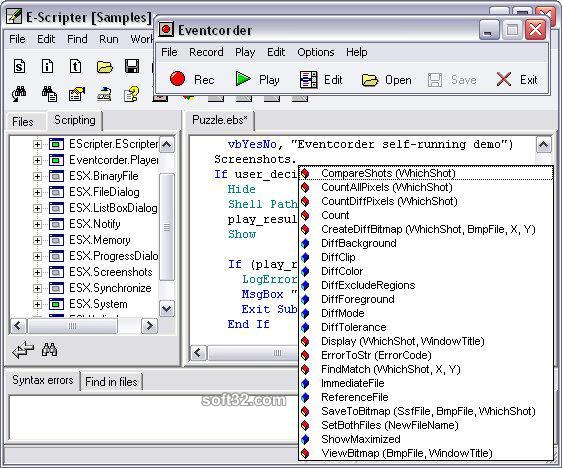Image resolution: width=562 pixels, height=468 pixels.
Task: Open file via E-Scripter folder icon
Action: (x=104, y=67)
